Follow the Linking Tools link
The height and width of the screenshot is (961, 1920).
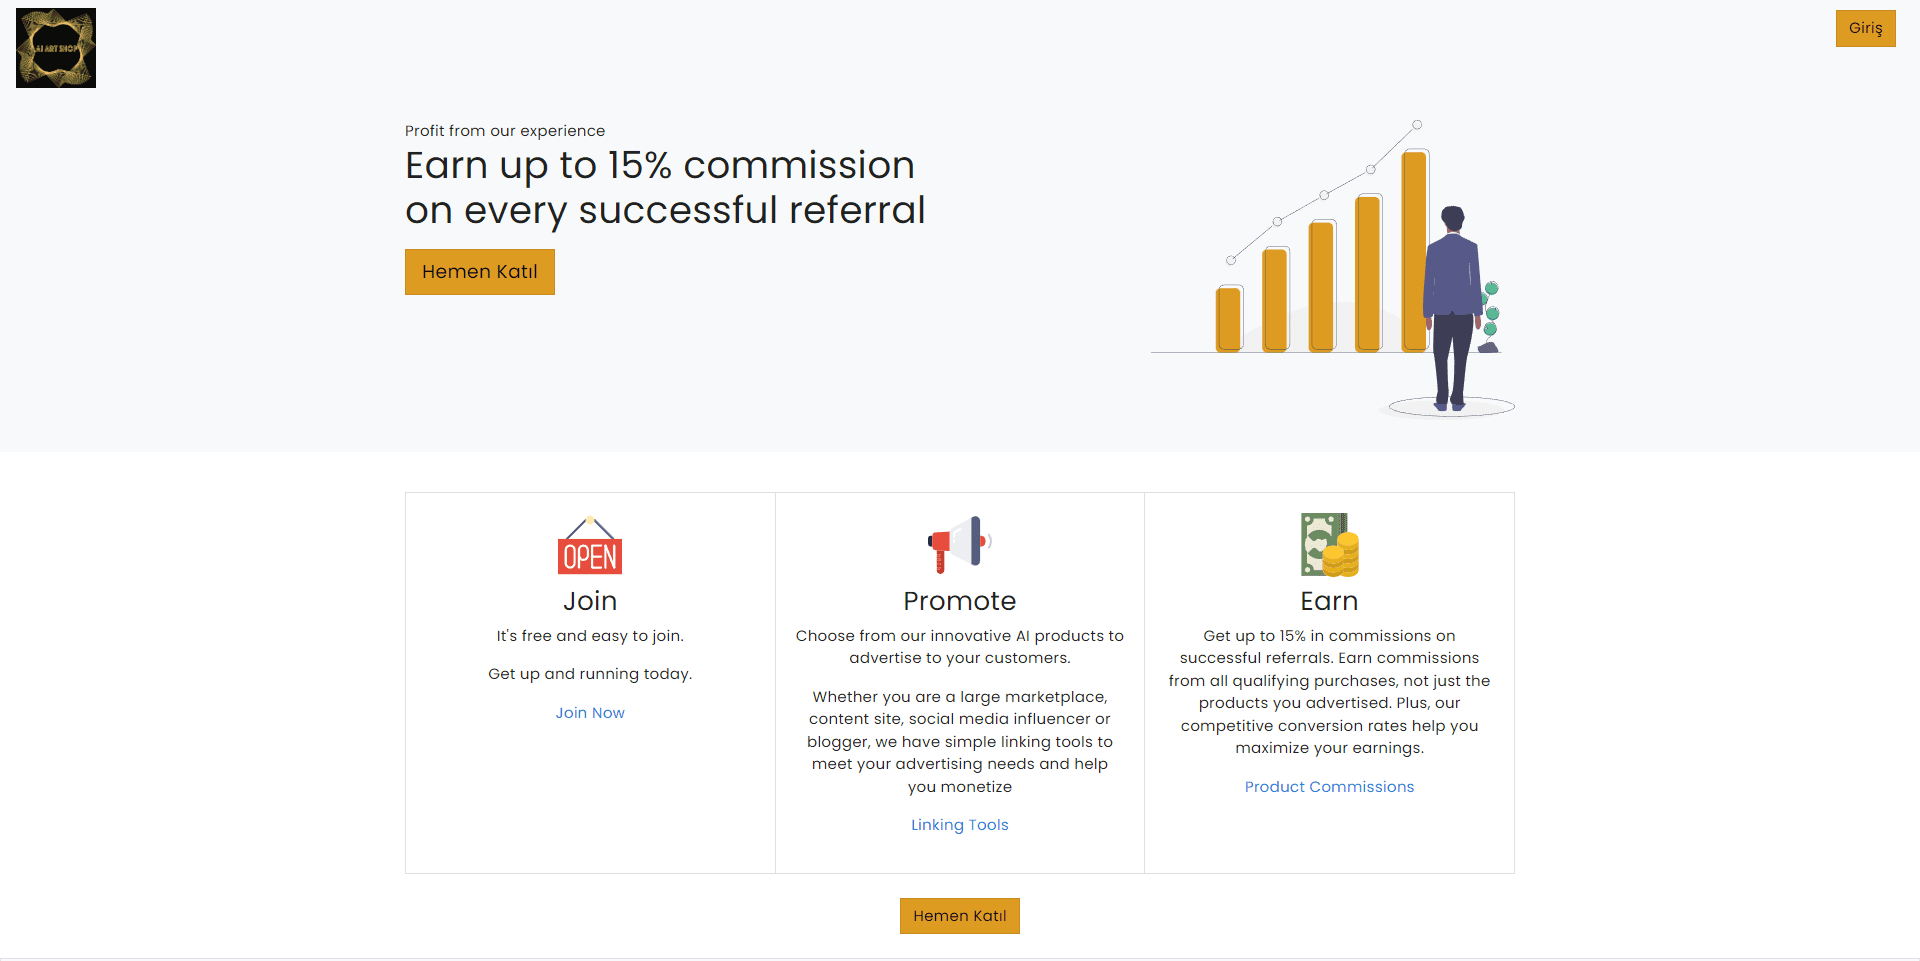point(959,825)
